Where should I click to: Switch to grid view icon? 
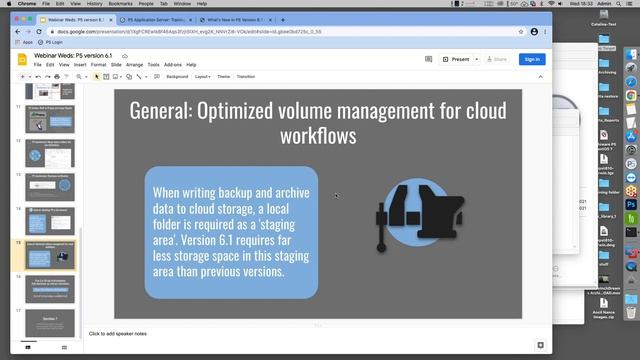point(64,347)
